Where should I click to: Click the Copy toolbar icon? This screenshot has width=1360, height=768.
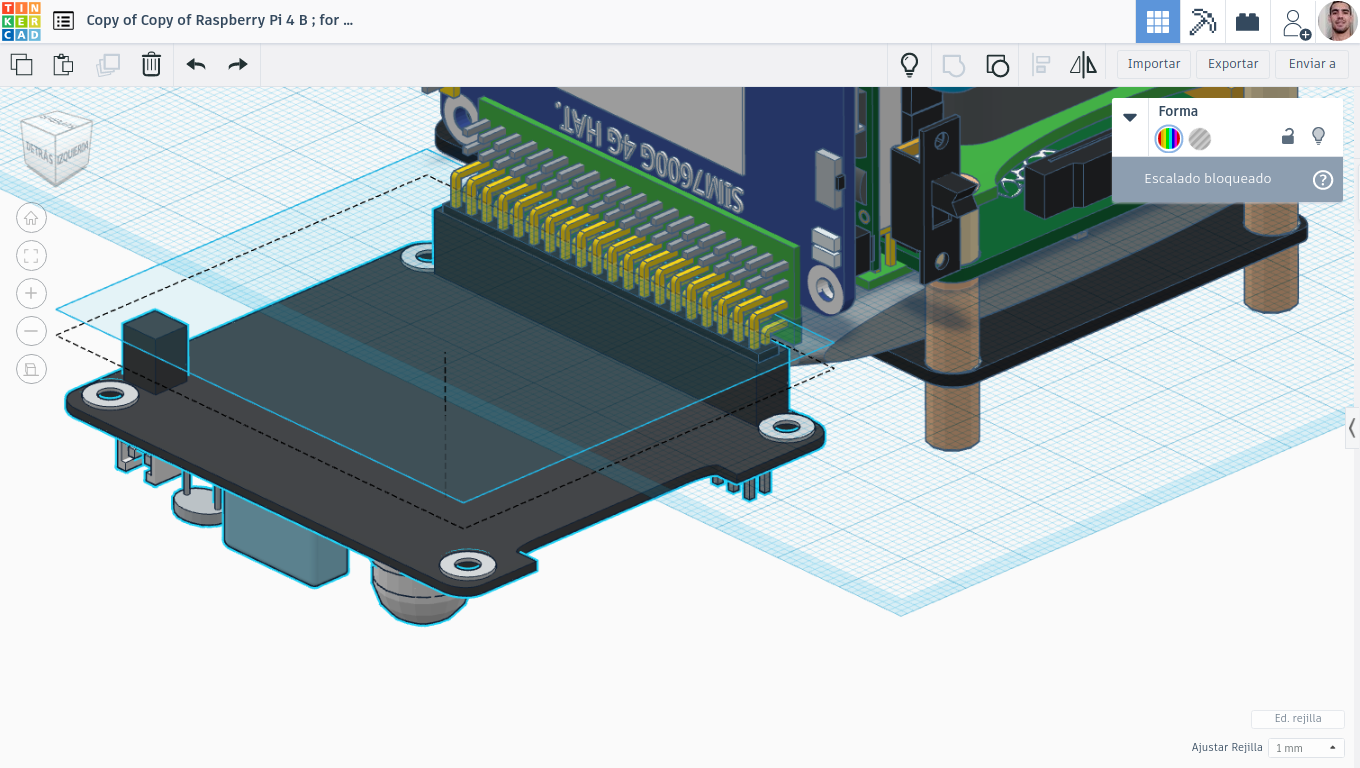21,65
